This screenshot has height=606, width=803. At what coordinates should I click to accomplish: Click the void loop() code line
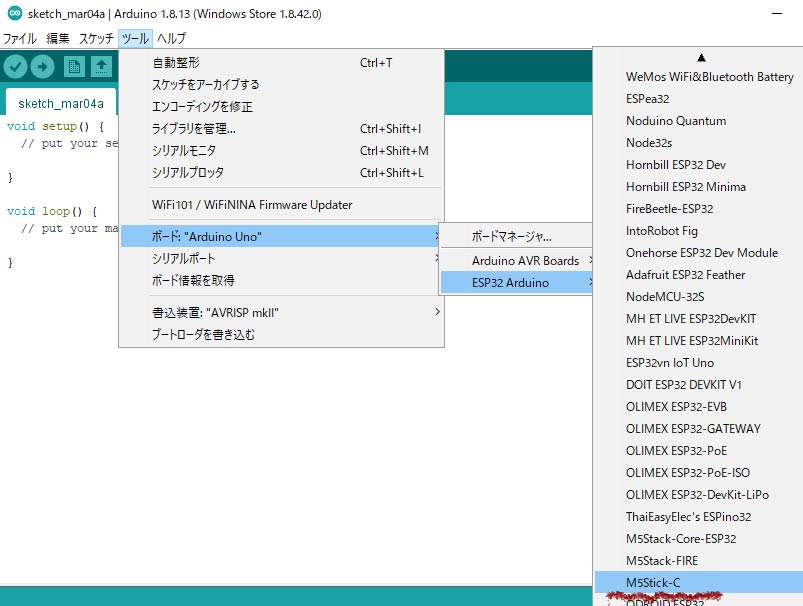coord(52,211)
